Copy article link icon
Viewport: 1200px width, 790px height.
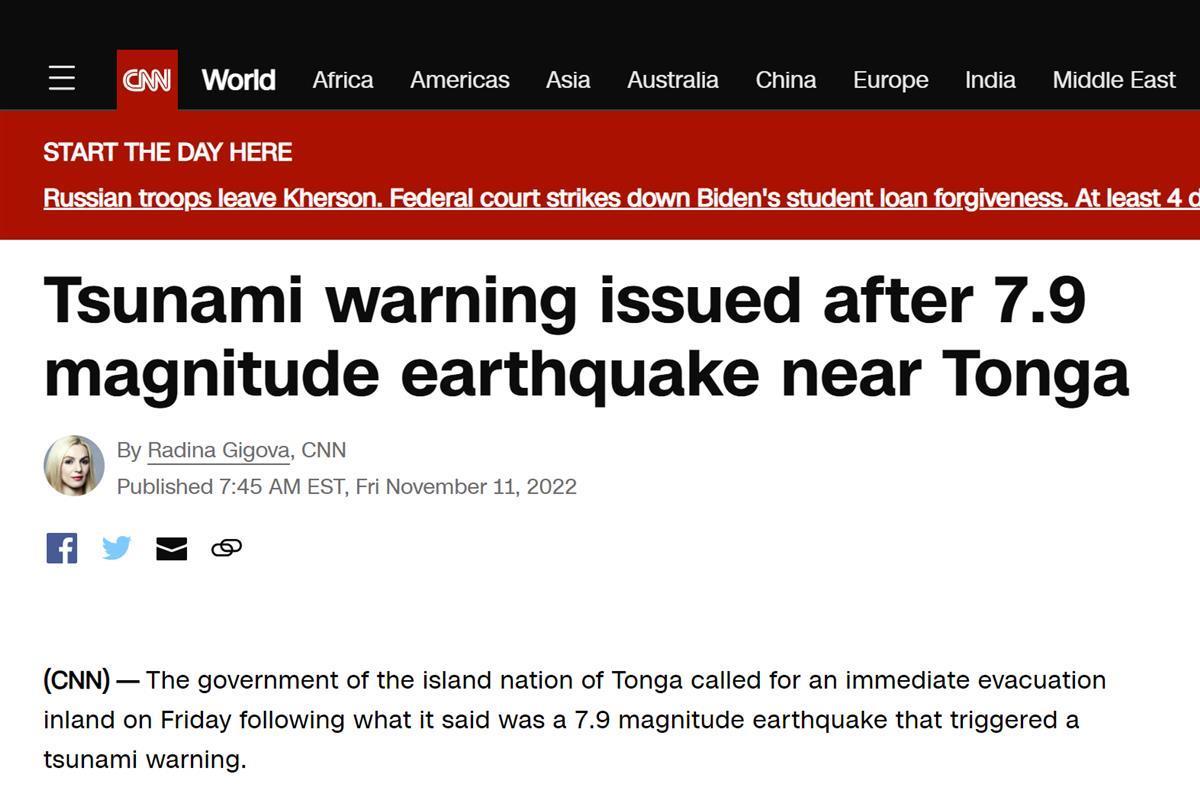pos(226,548)
